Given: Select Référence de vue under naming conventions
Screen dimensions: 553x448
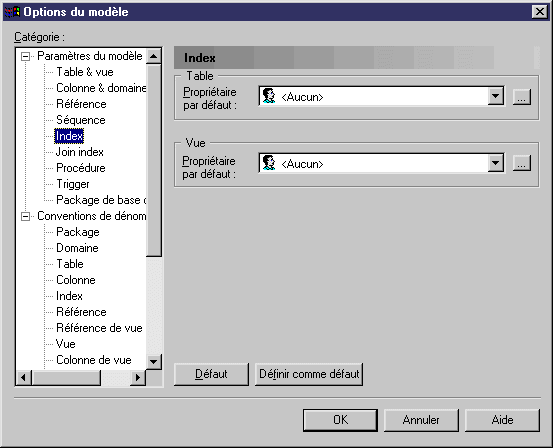Looking at the screenshot, I should (x=99, y=328).
